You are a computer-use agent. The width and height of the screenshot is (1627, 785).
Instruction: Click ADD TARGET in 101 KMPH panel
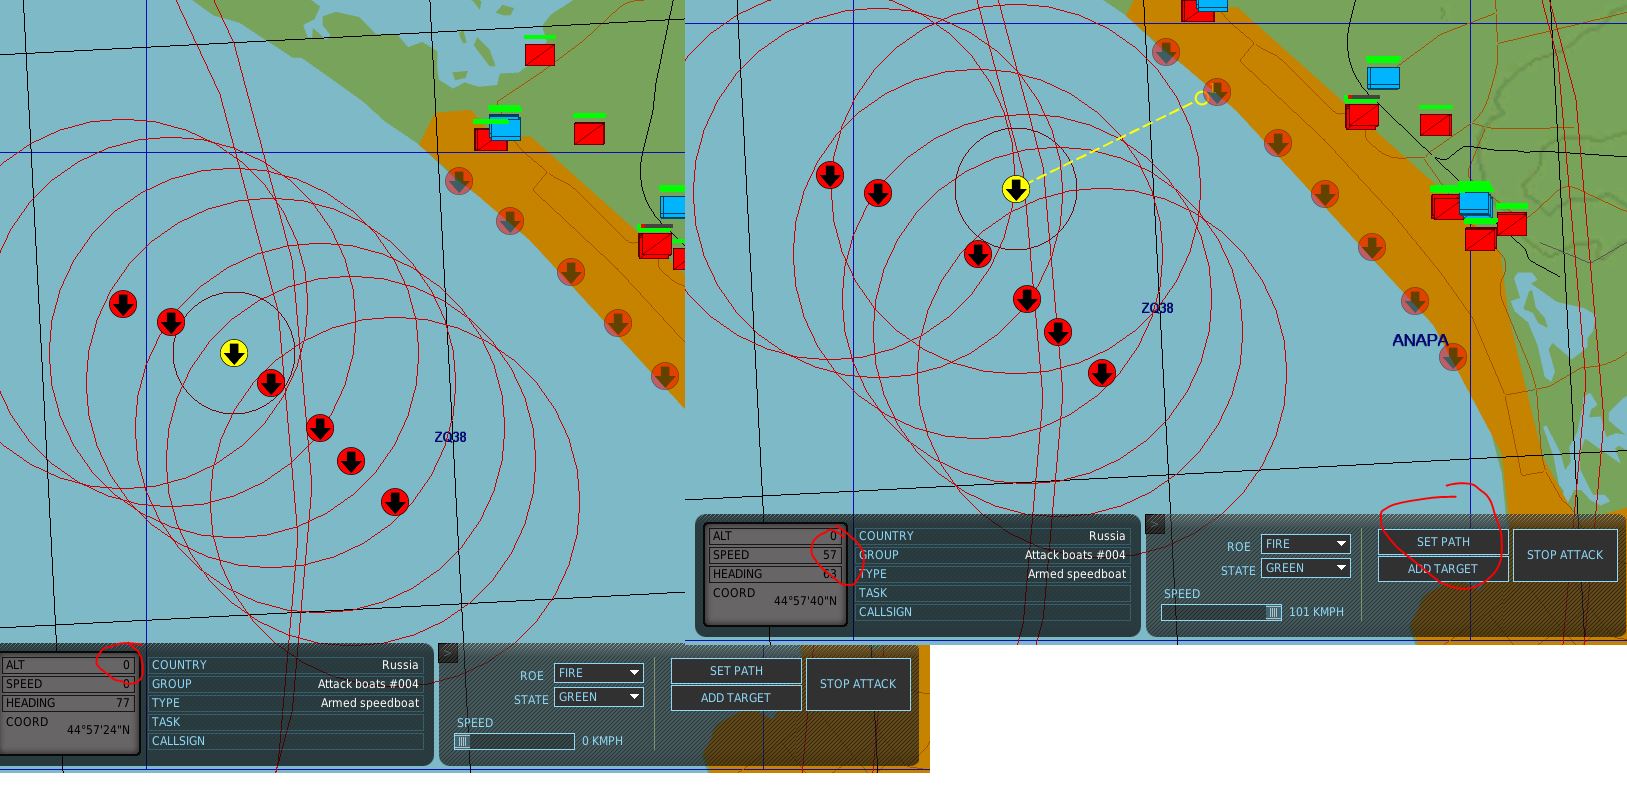coord(1443,569)
